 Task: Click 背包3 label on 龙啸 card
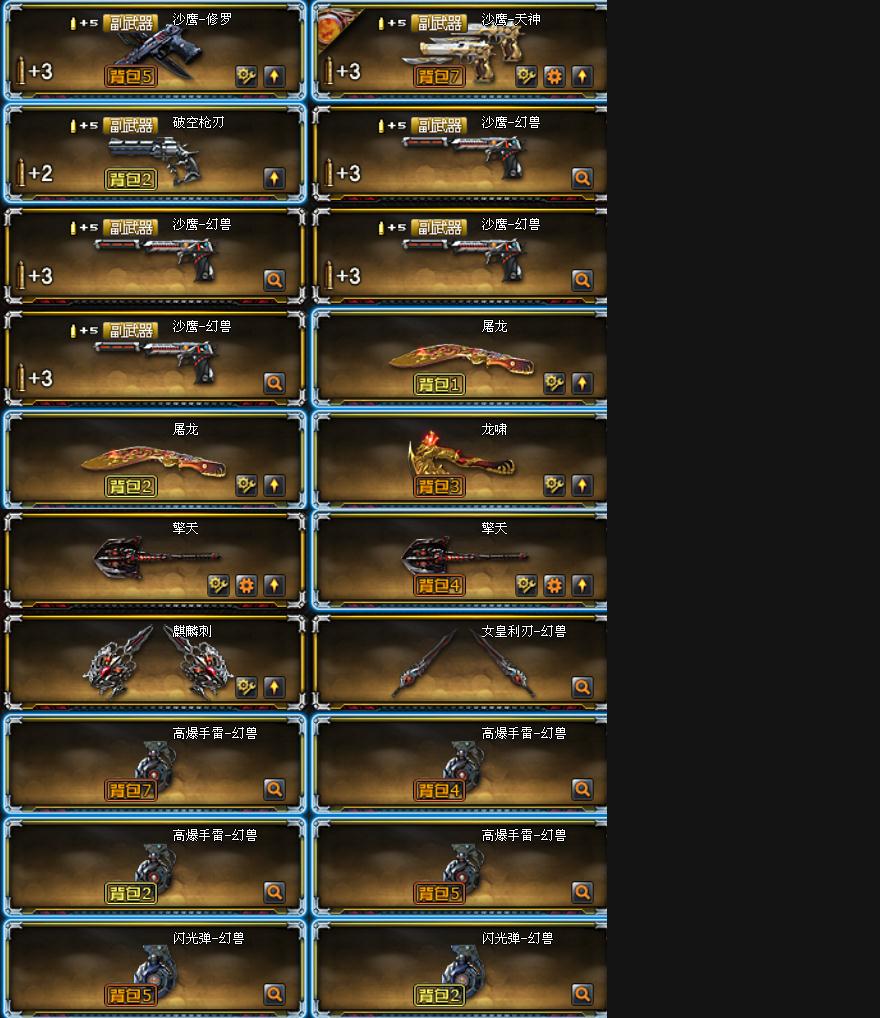click(x=439, y=486)
